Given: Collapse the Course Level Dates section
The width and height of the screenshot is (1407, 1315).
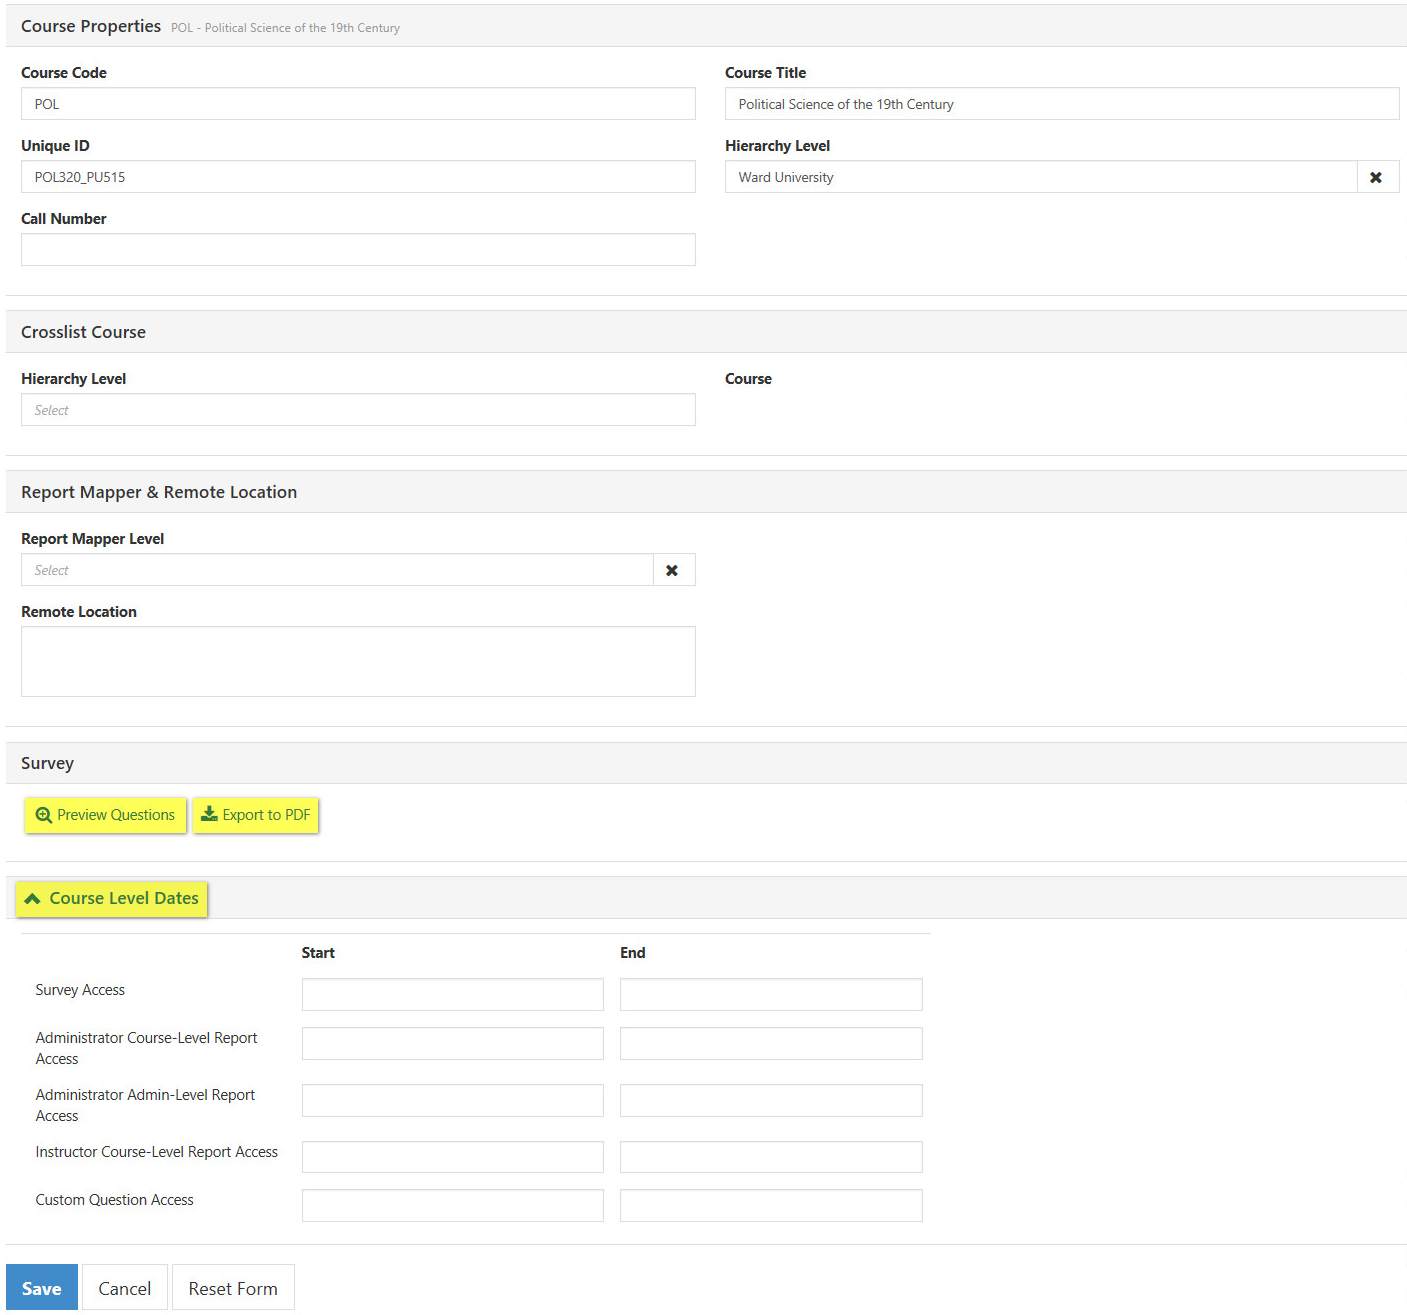Looking at the screenshot, I should pyautogui.click(x=112, y=899).
